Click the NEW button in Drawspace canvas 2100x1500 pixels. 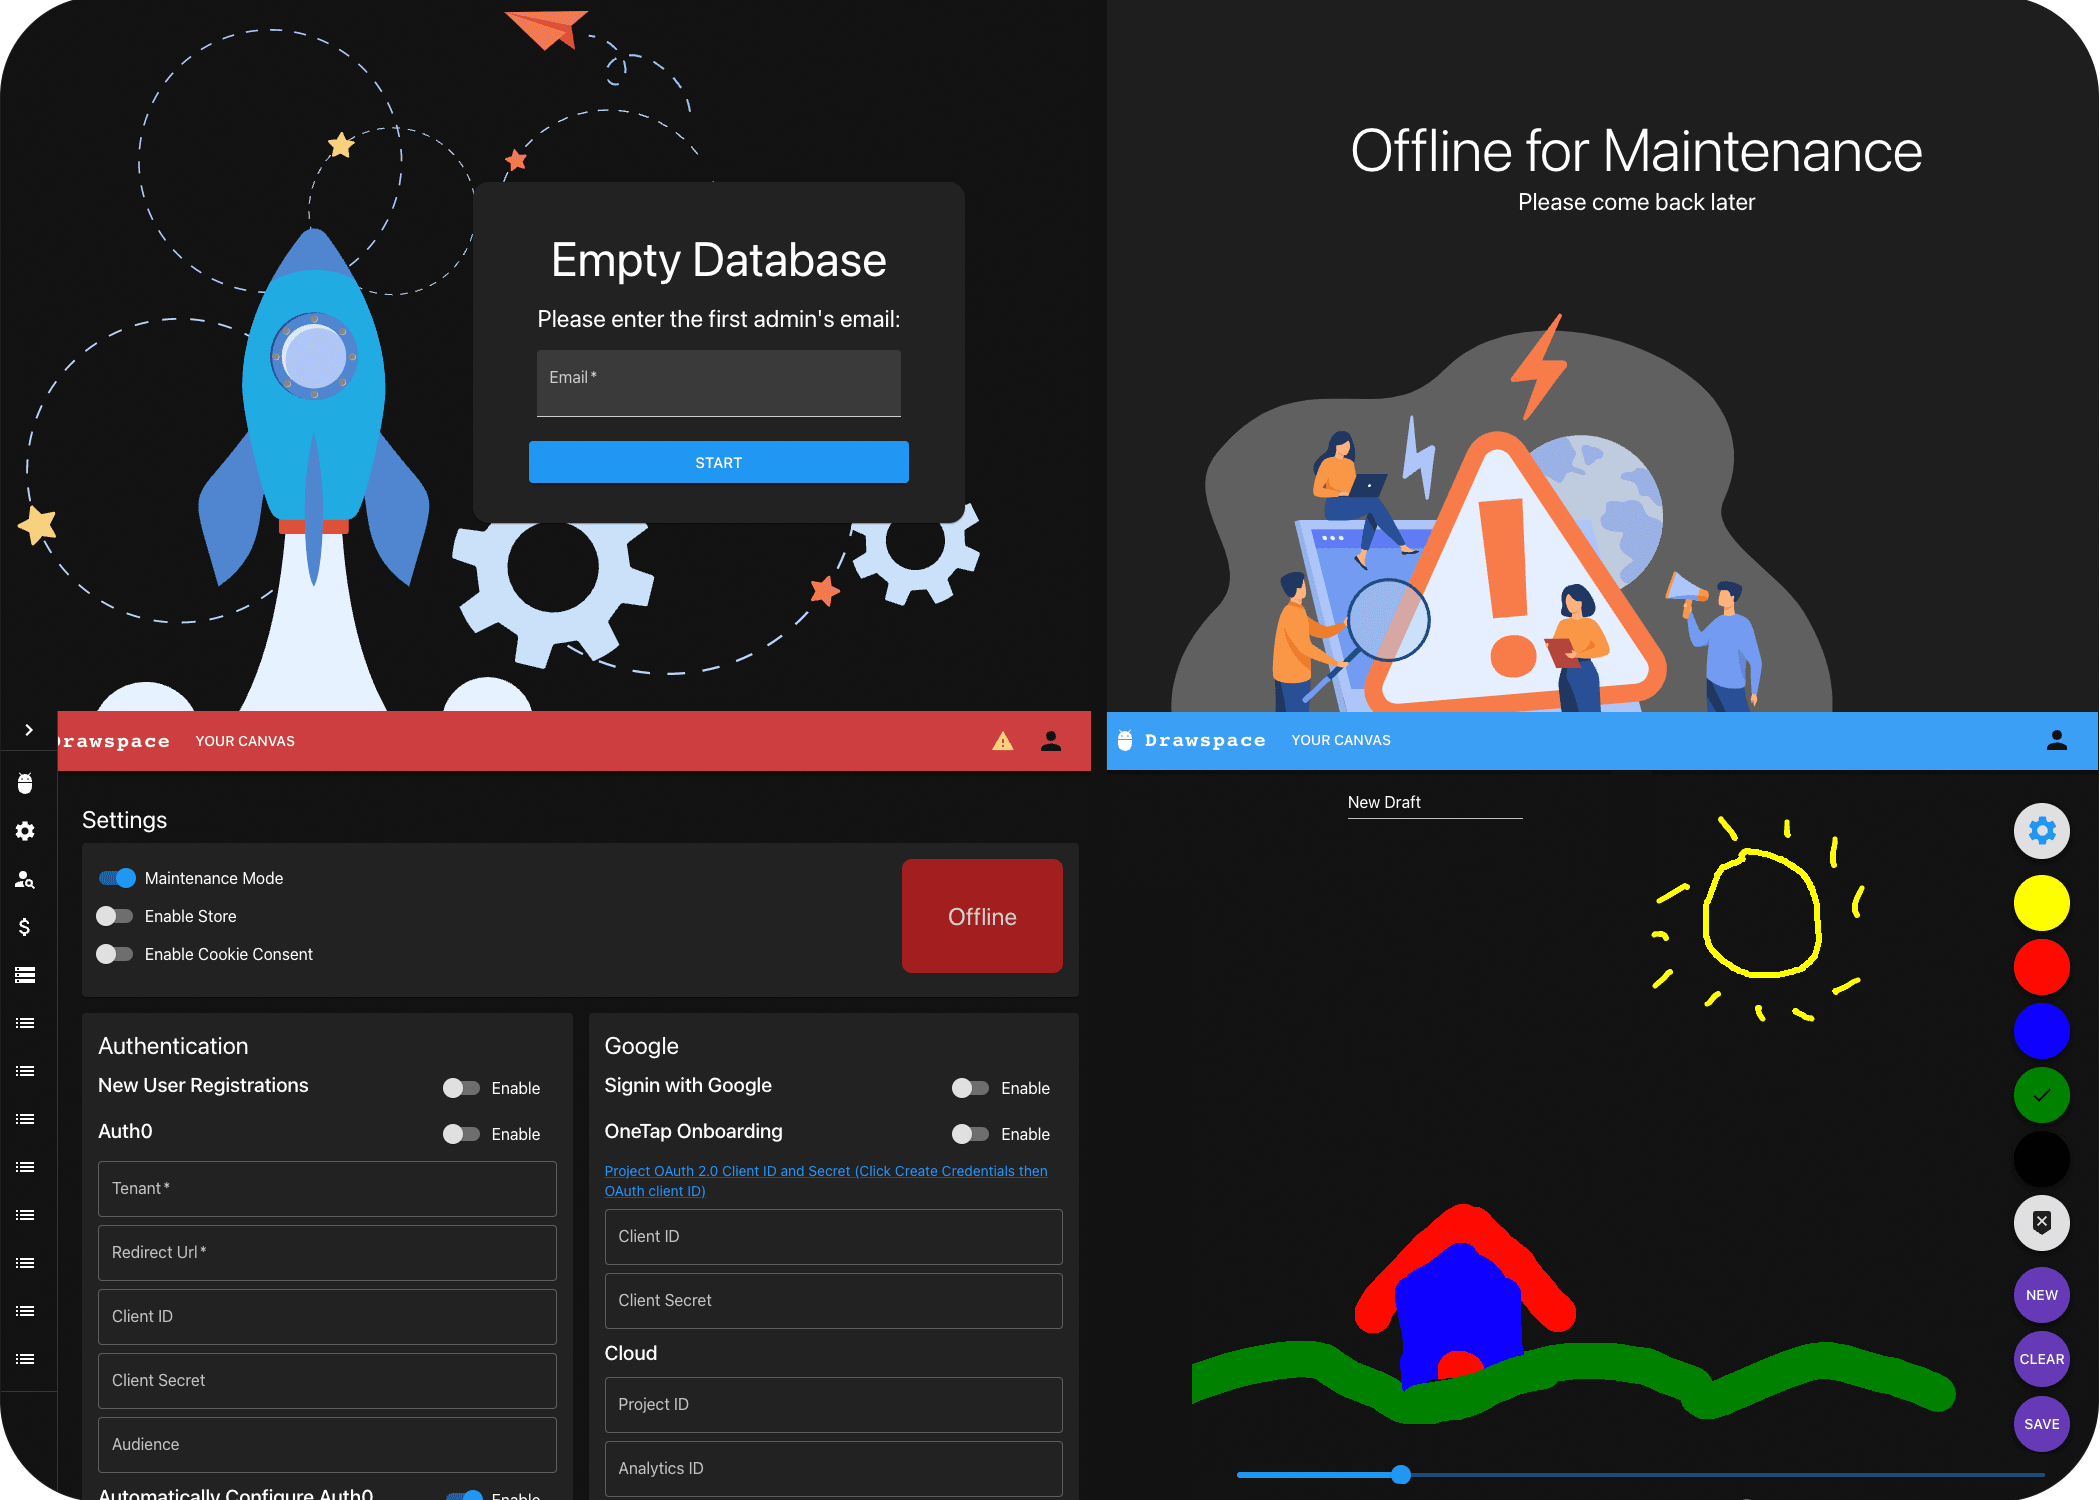click(2042, 1294)
